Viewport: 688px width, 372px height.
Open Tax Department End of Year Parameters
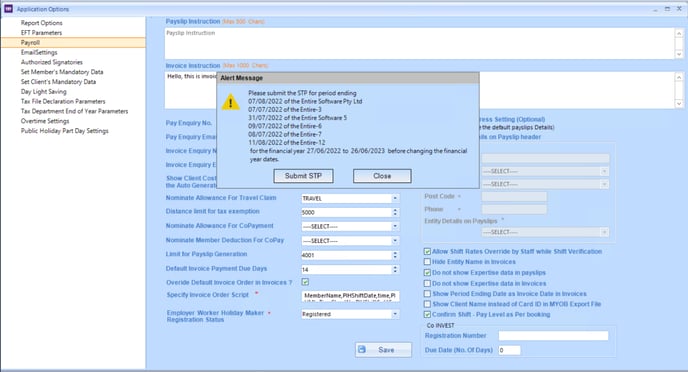pyautogui.click(x=75, y=111)
